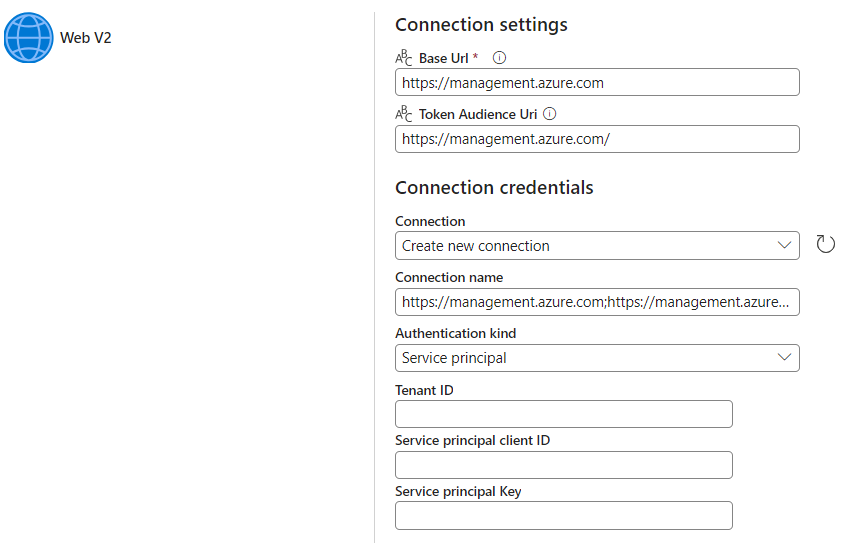Click the ABC text type icon beside Token Audience Uri
The image size is (847, 543).
[404, 114]
